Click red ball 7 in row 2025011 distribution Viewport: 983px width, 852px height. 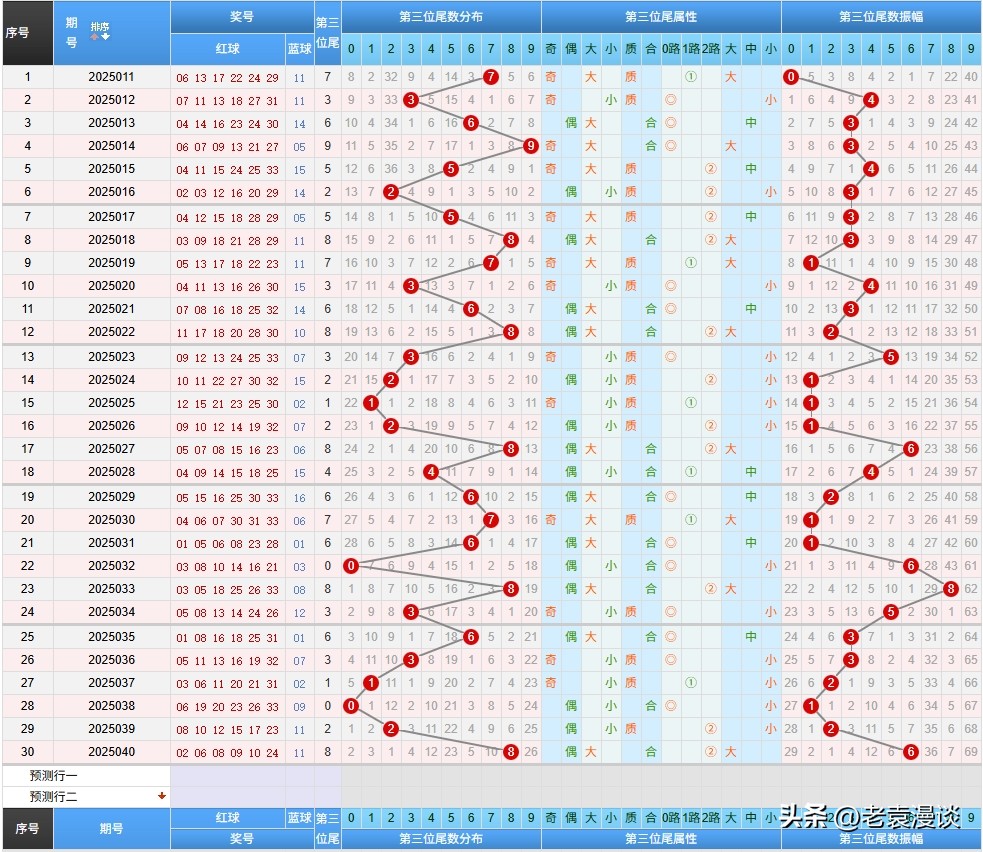pyautogui.click(x=490, y=77)
